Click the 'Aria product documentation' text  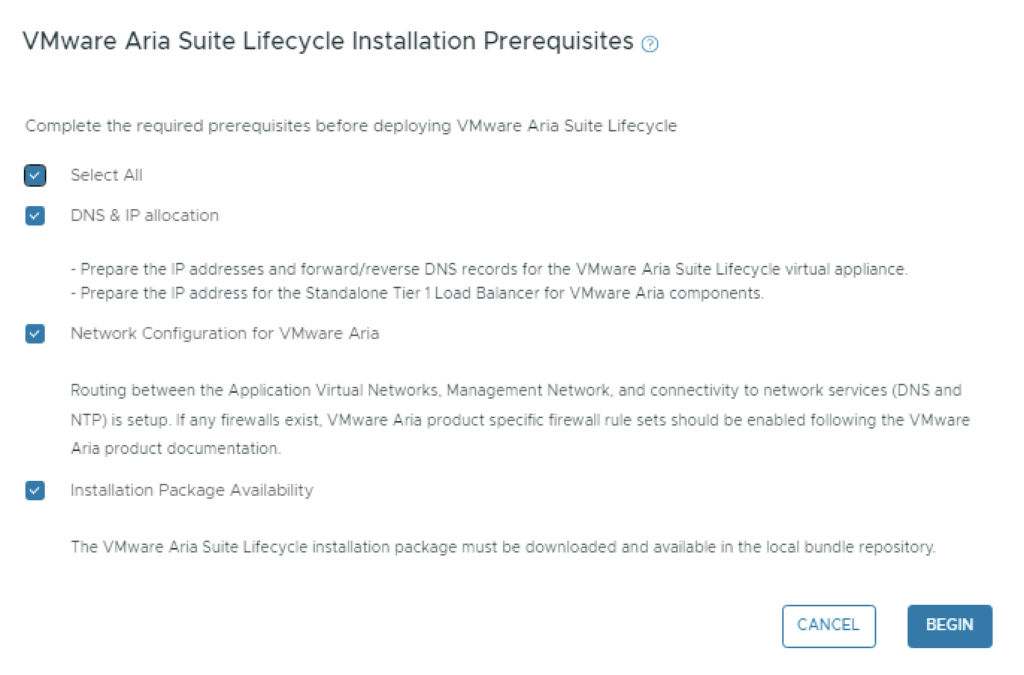click(x=175, y=449)
